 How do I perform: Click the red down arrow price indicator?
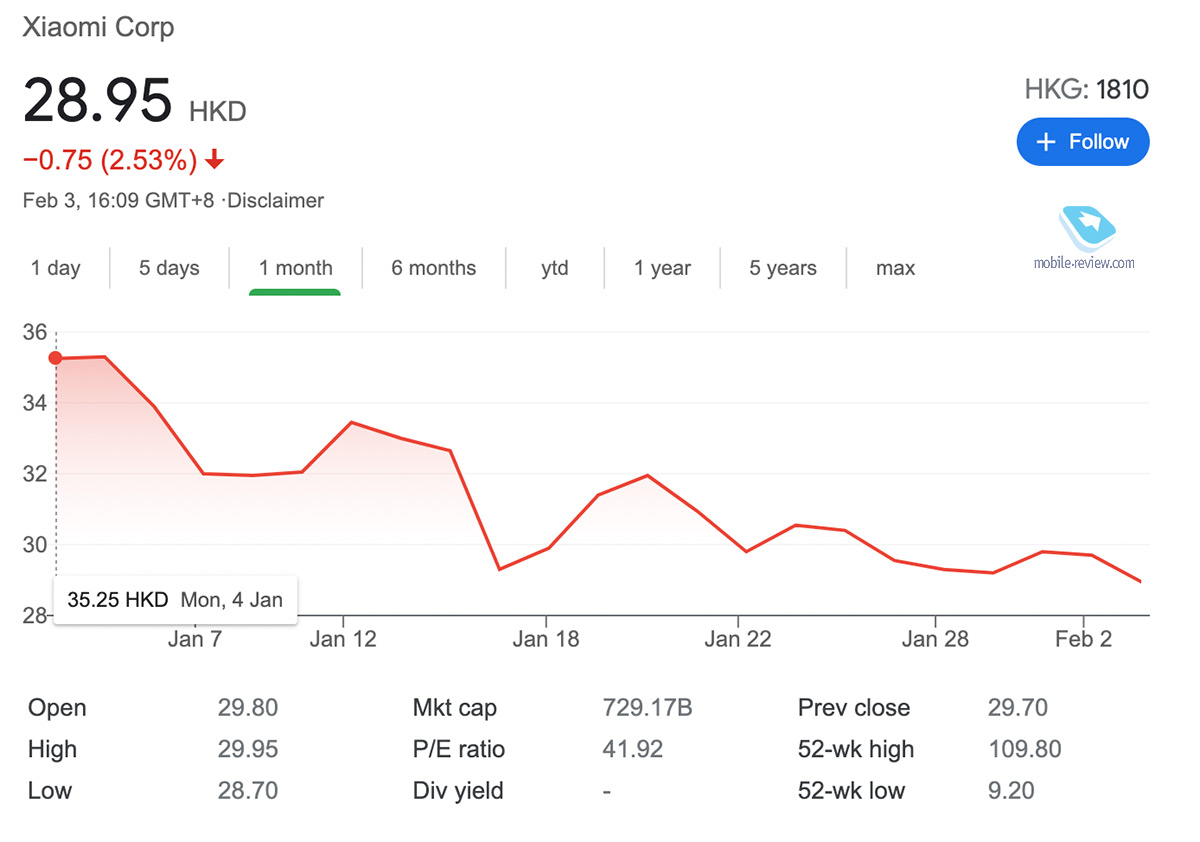click(x=214, y=160)
